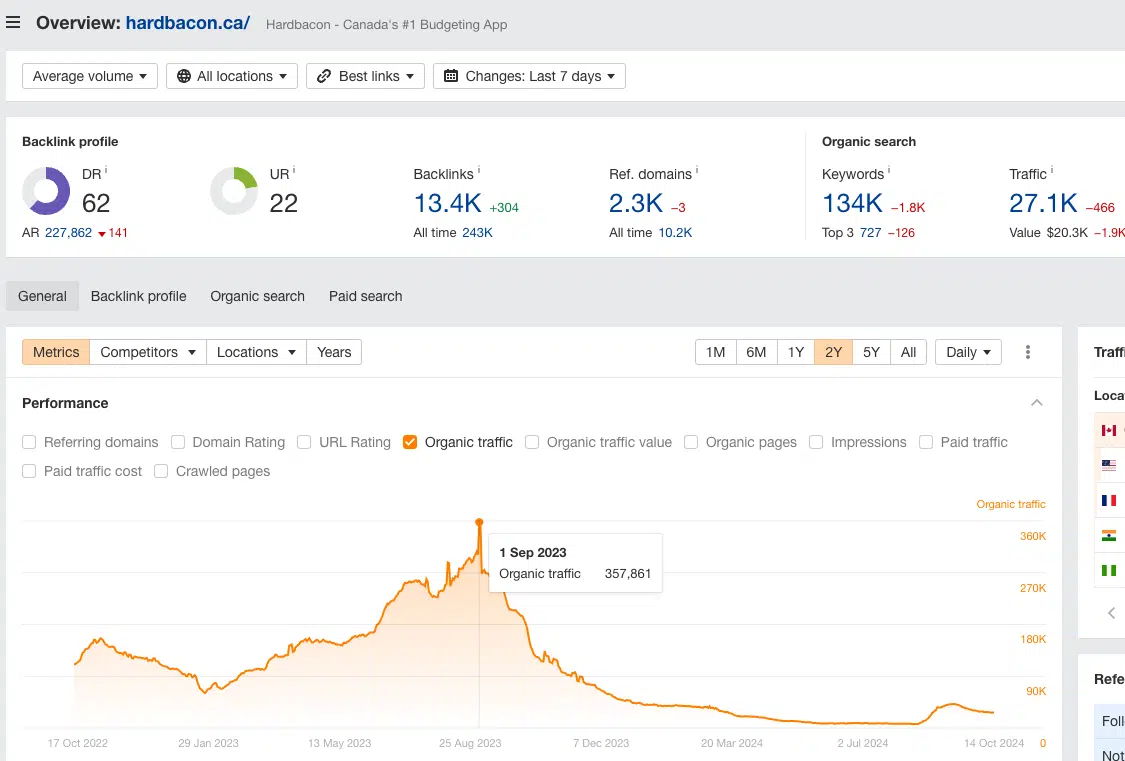Collapse the Performance section
The image size is (1125, 761).
click(x=1037, y=403)
